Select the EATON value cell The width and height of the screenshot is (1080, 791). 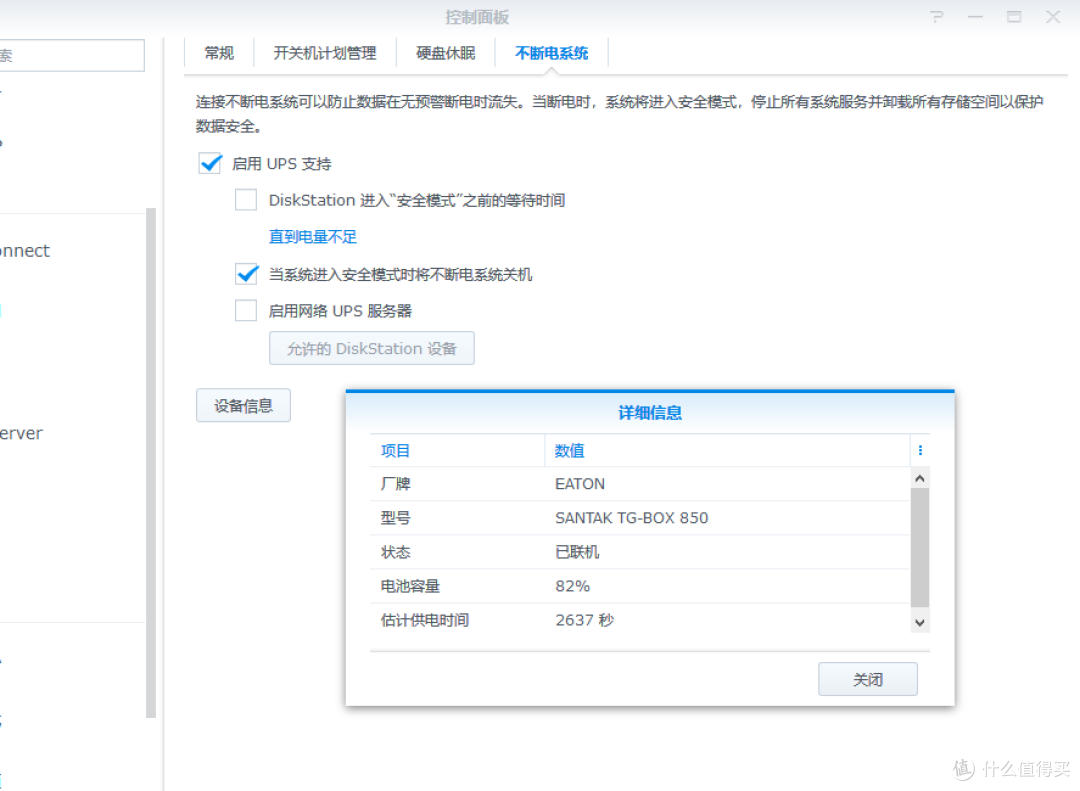click(580, 484)
